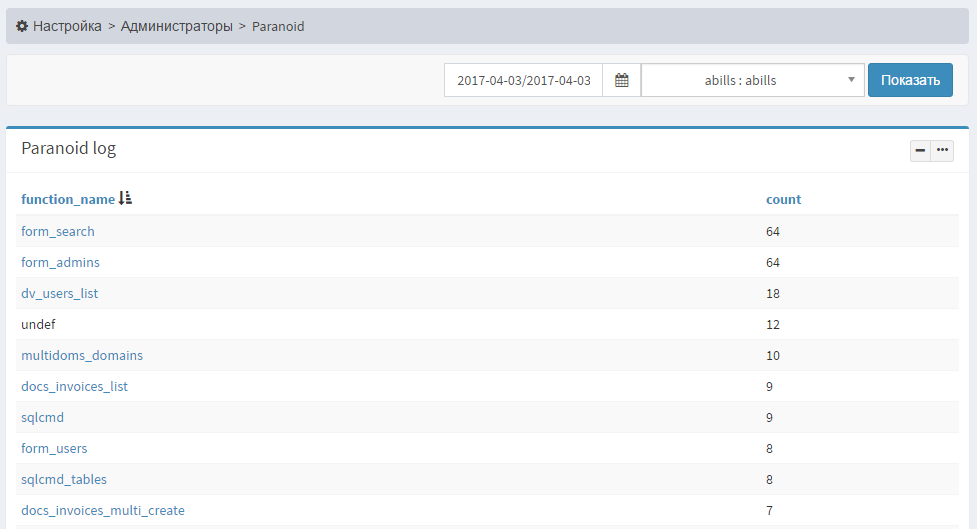The height and width of the screenshot is (529, 977).
Task: Click count value 8 in form_users row
Action: [770, 449]
